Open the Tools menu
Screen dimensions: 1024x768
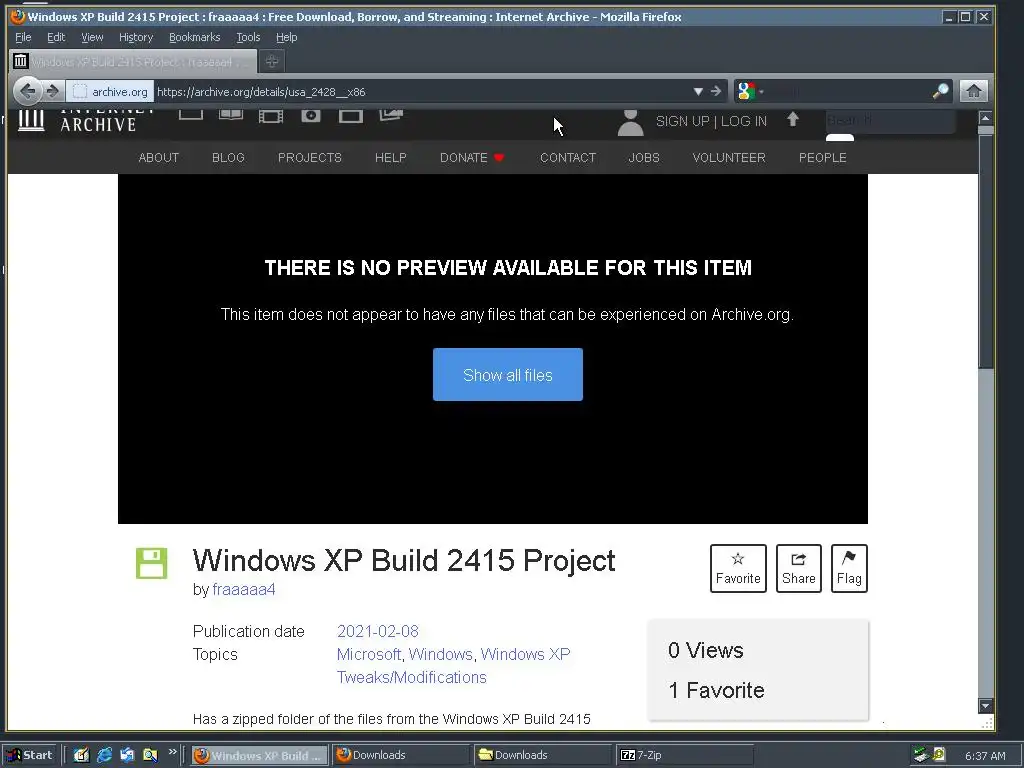point(248,37)
